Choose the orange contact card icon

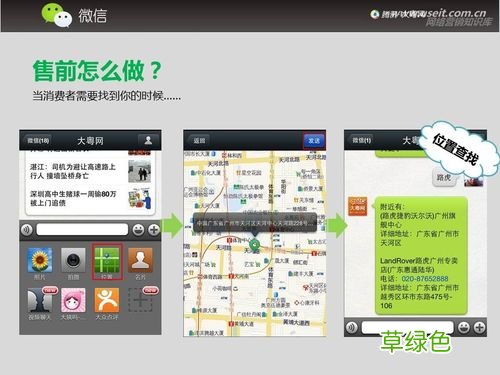(x=140, y=260)
